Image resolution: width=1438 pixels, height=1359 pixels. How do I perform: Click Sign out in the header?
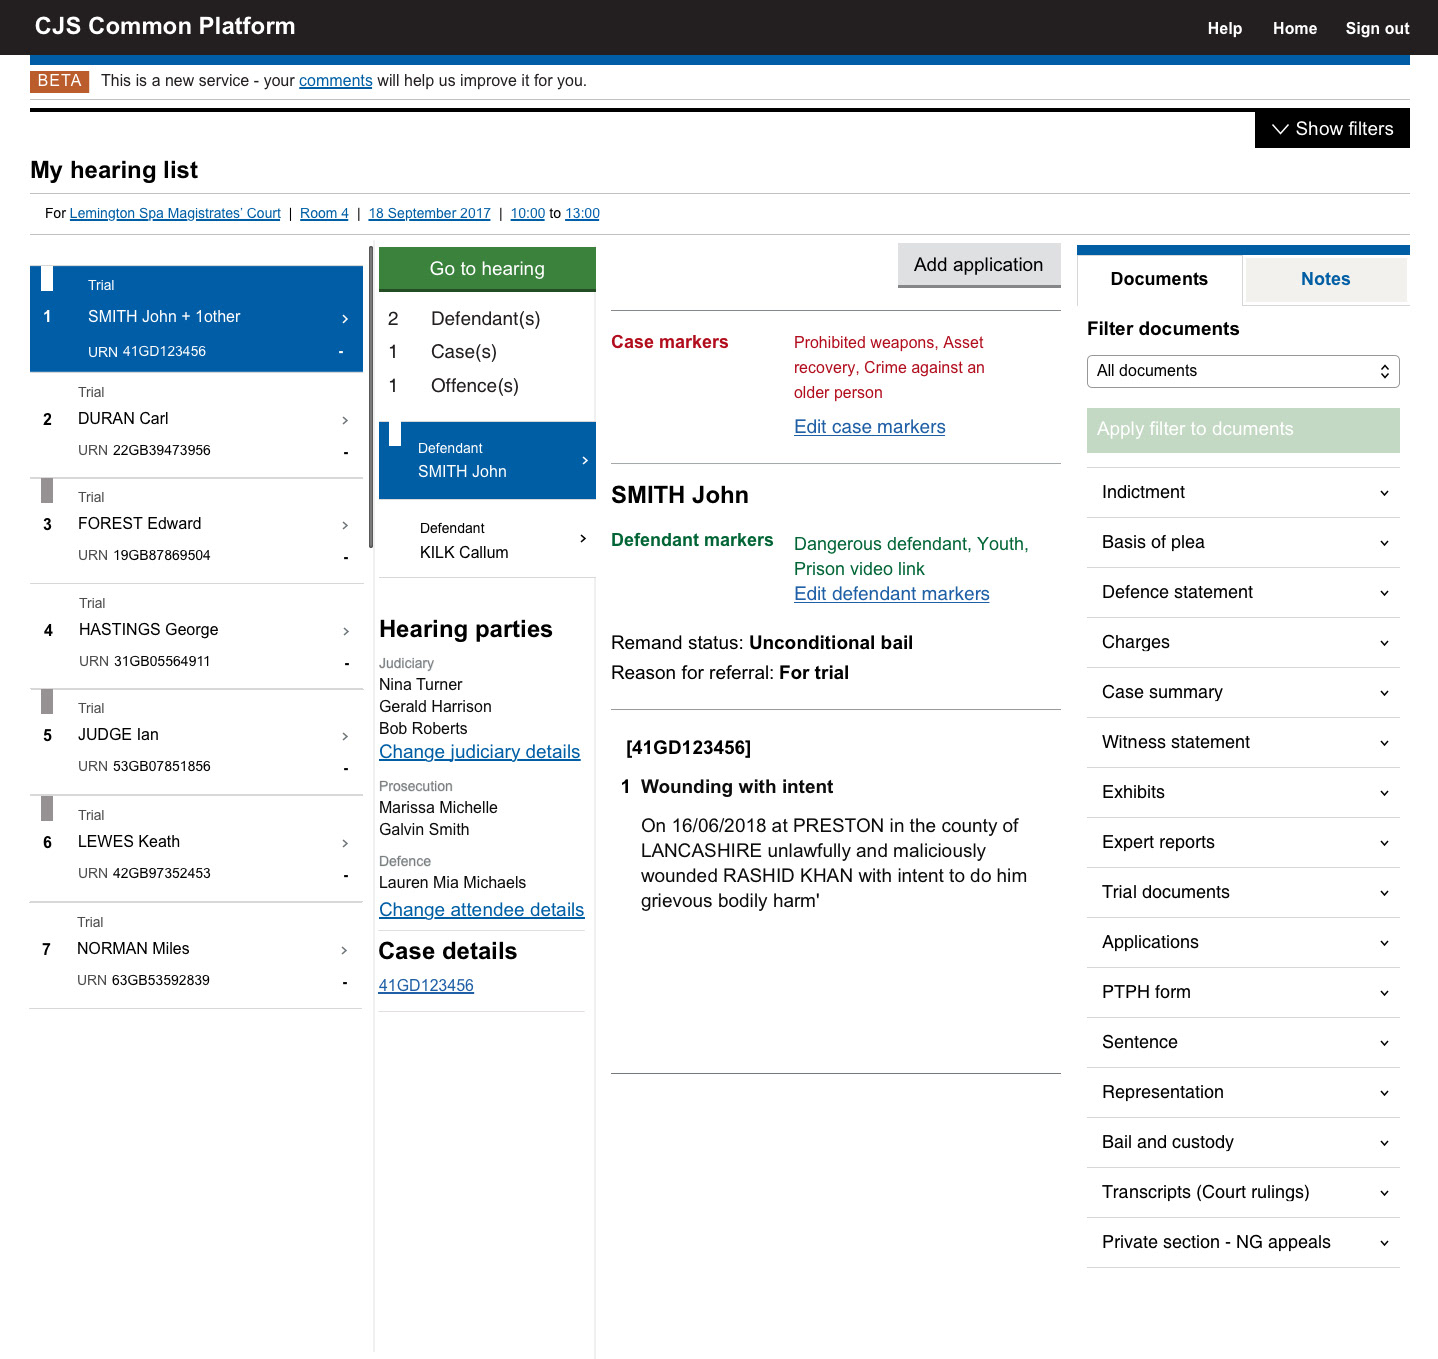click(x=1377, y=28)
